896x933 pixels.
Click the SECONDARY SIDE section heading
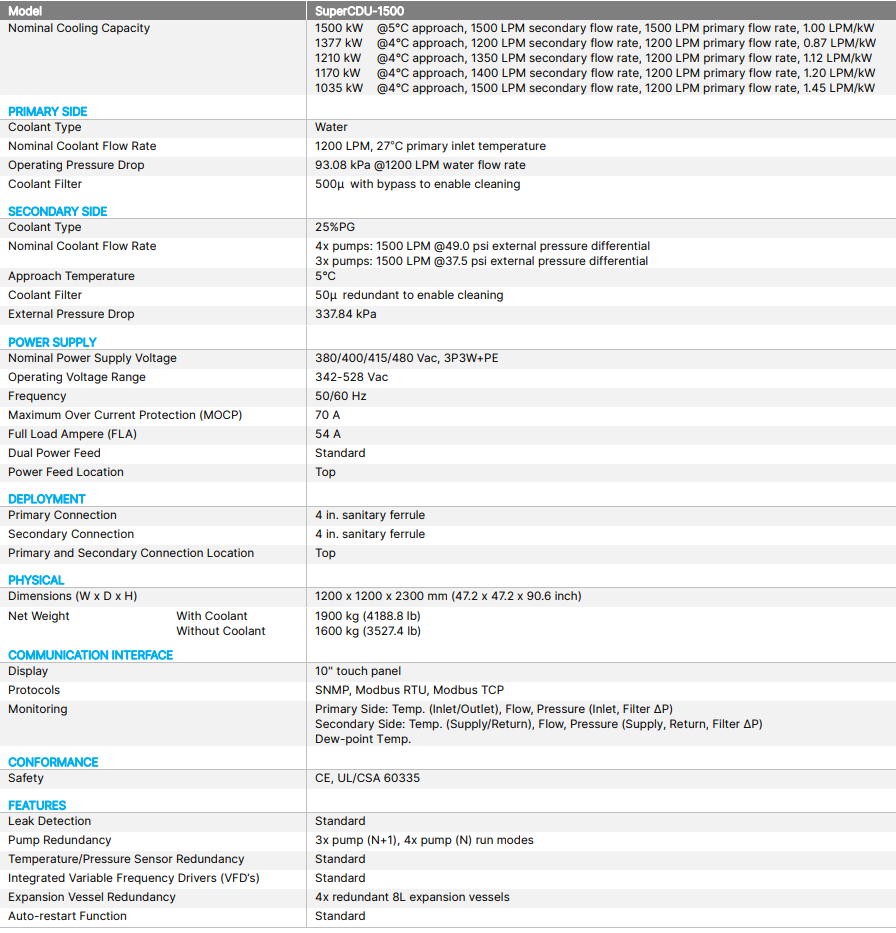(58, 211)
